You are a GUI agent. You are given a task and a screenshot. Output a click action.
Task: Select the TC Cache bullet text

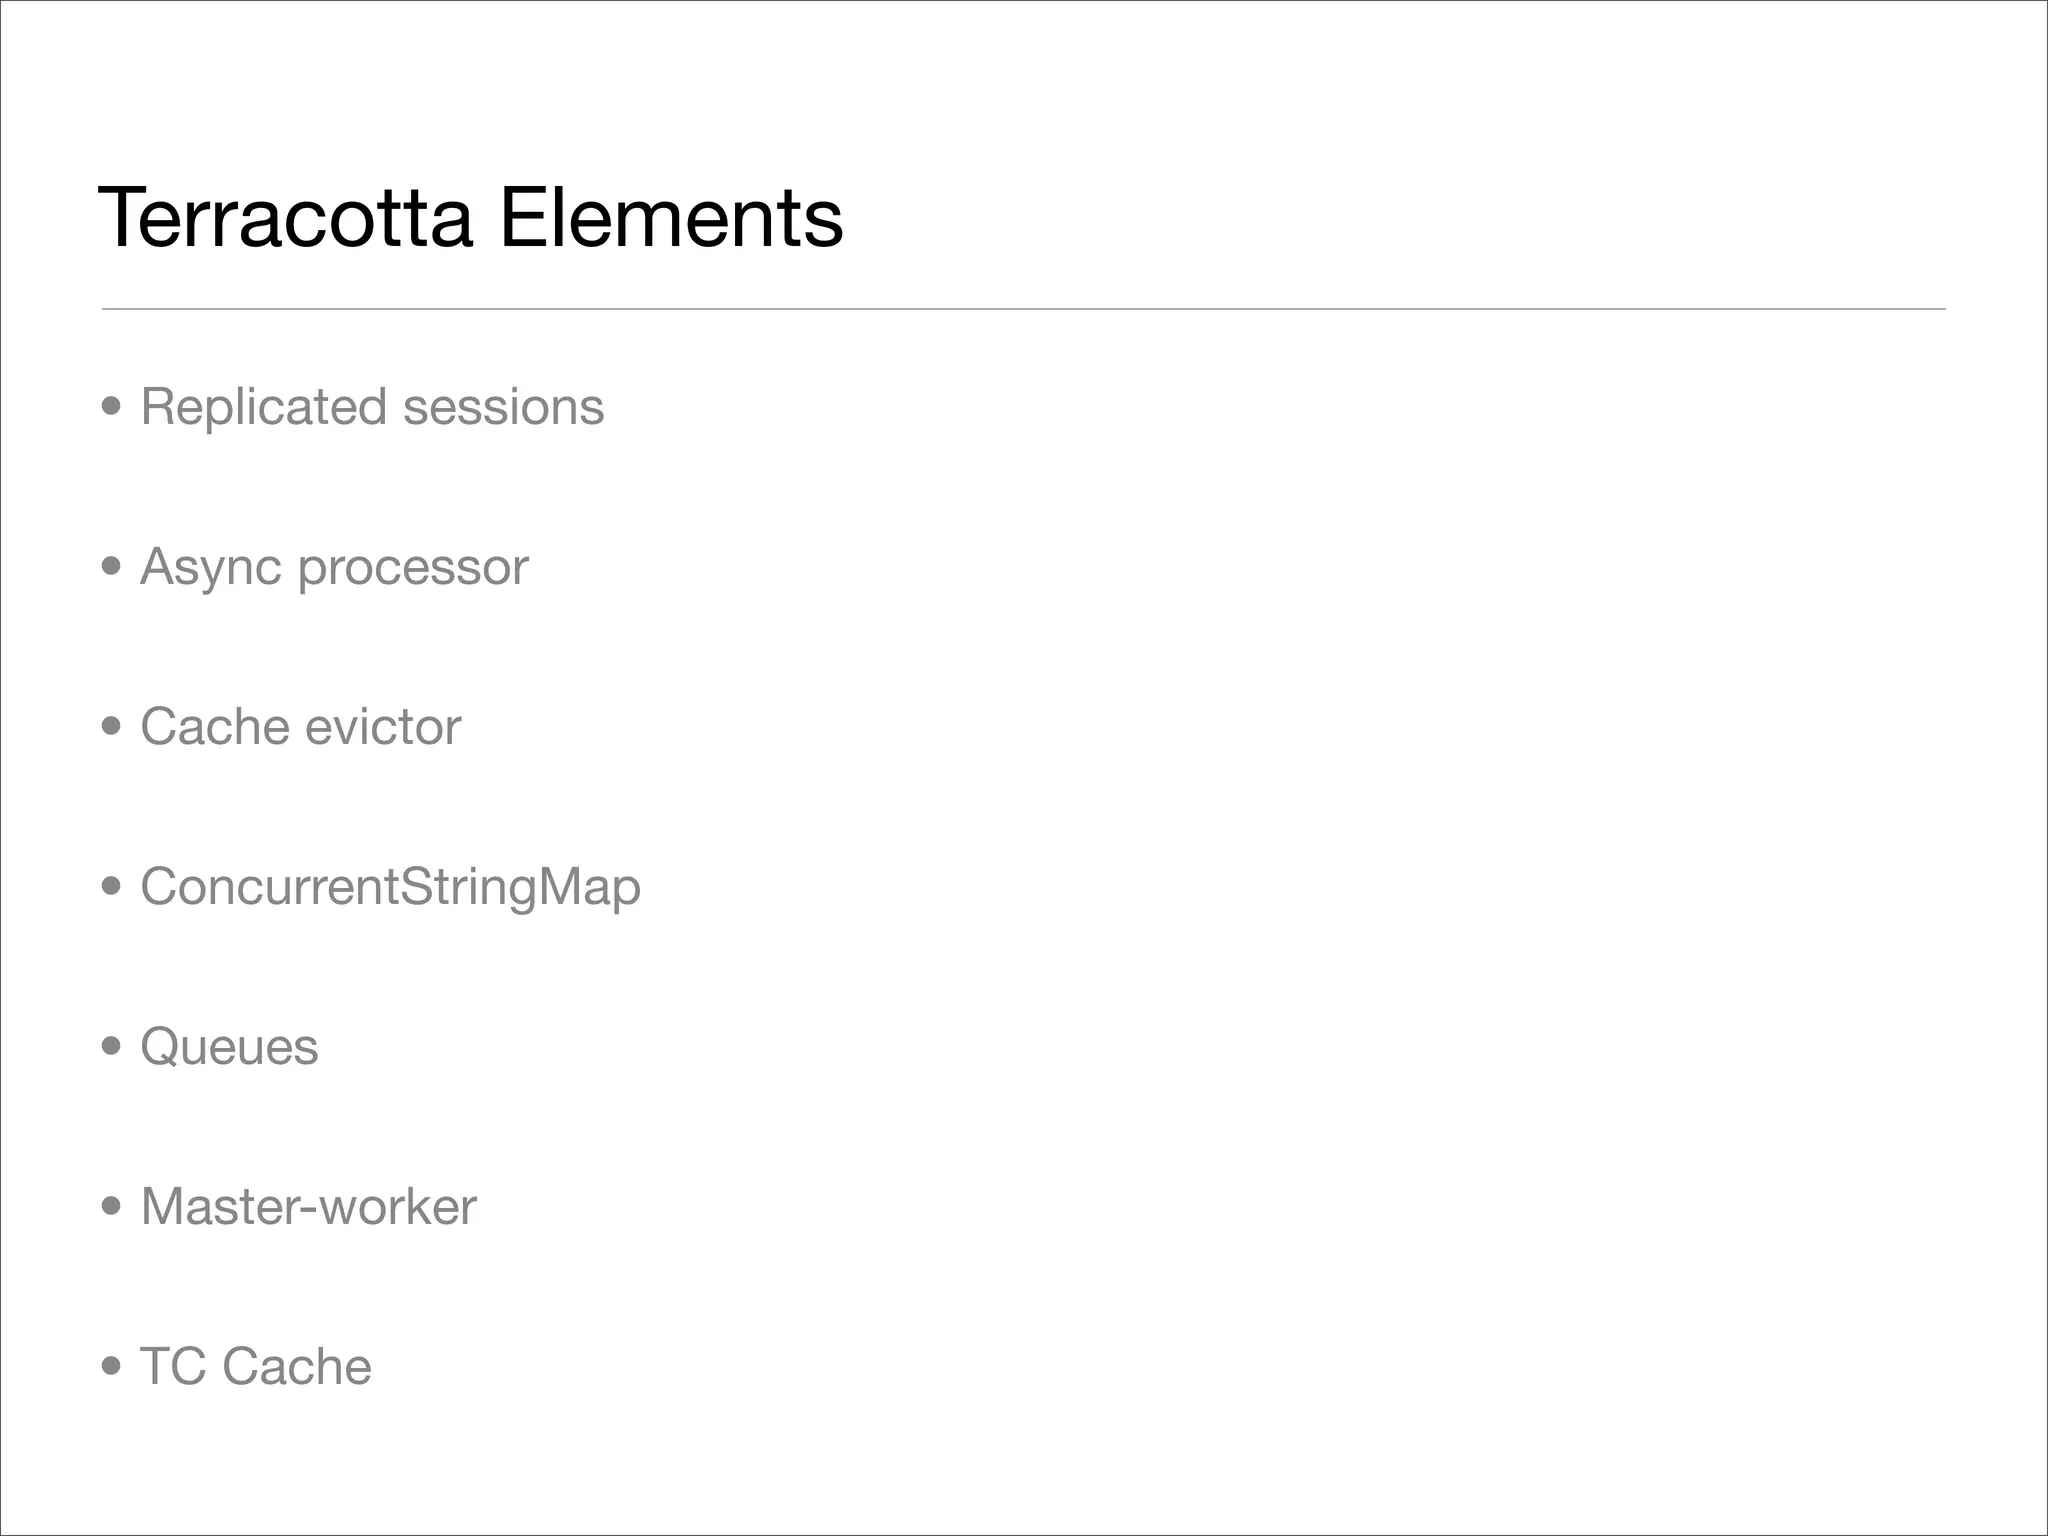point(256,1367)
